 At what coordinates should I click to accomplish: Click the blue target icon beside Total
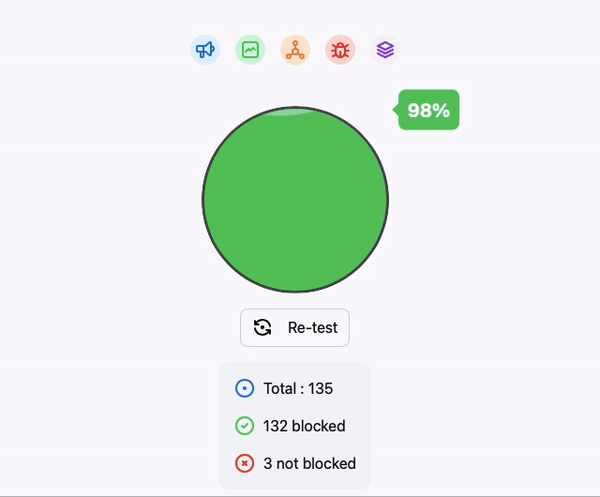(x=244, y=388)
